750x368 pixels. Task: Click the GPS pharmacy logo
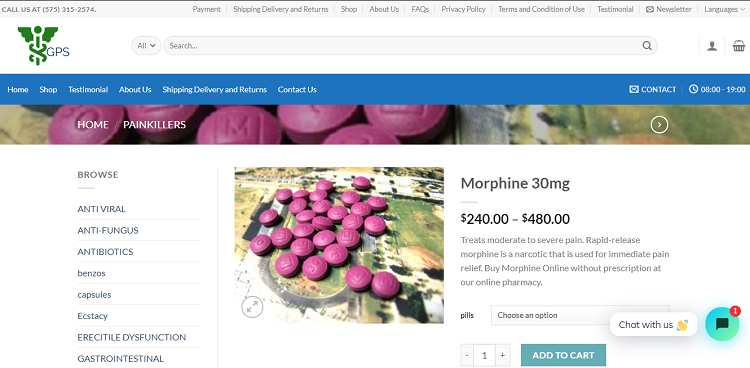click(44, 45)
